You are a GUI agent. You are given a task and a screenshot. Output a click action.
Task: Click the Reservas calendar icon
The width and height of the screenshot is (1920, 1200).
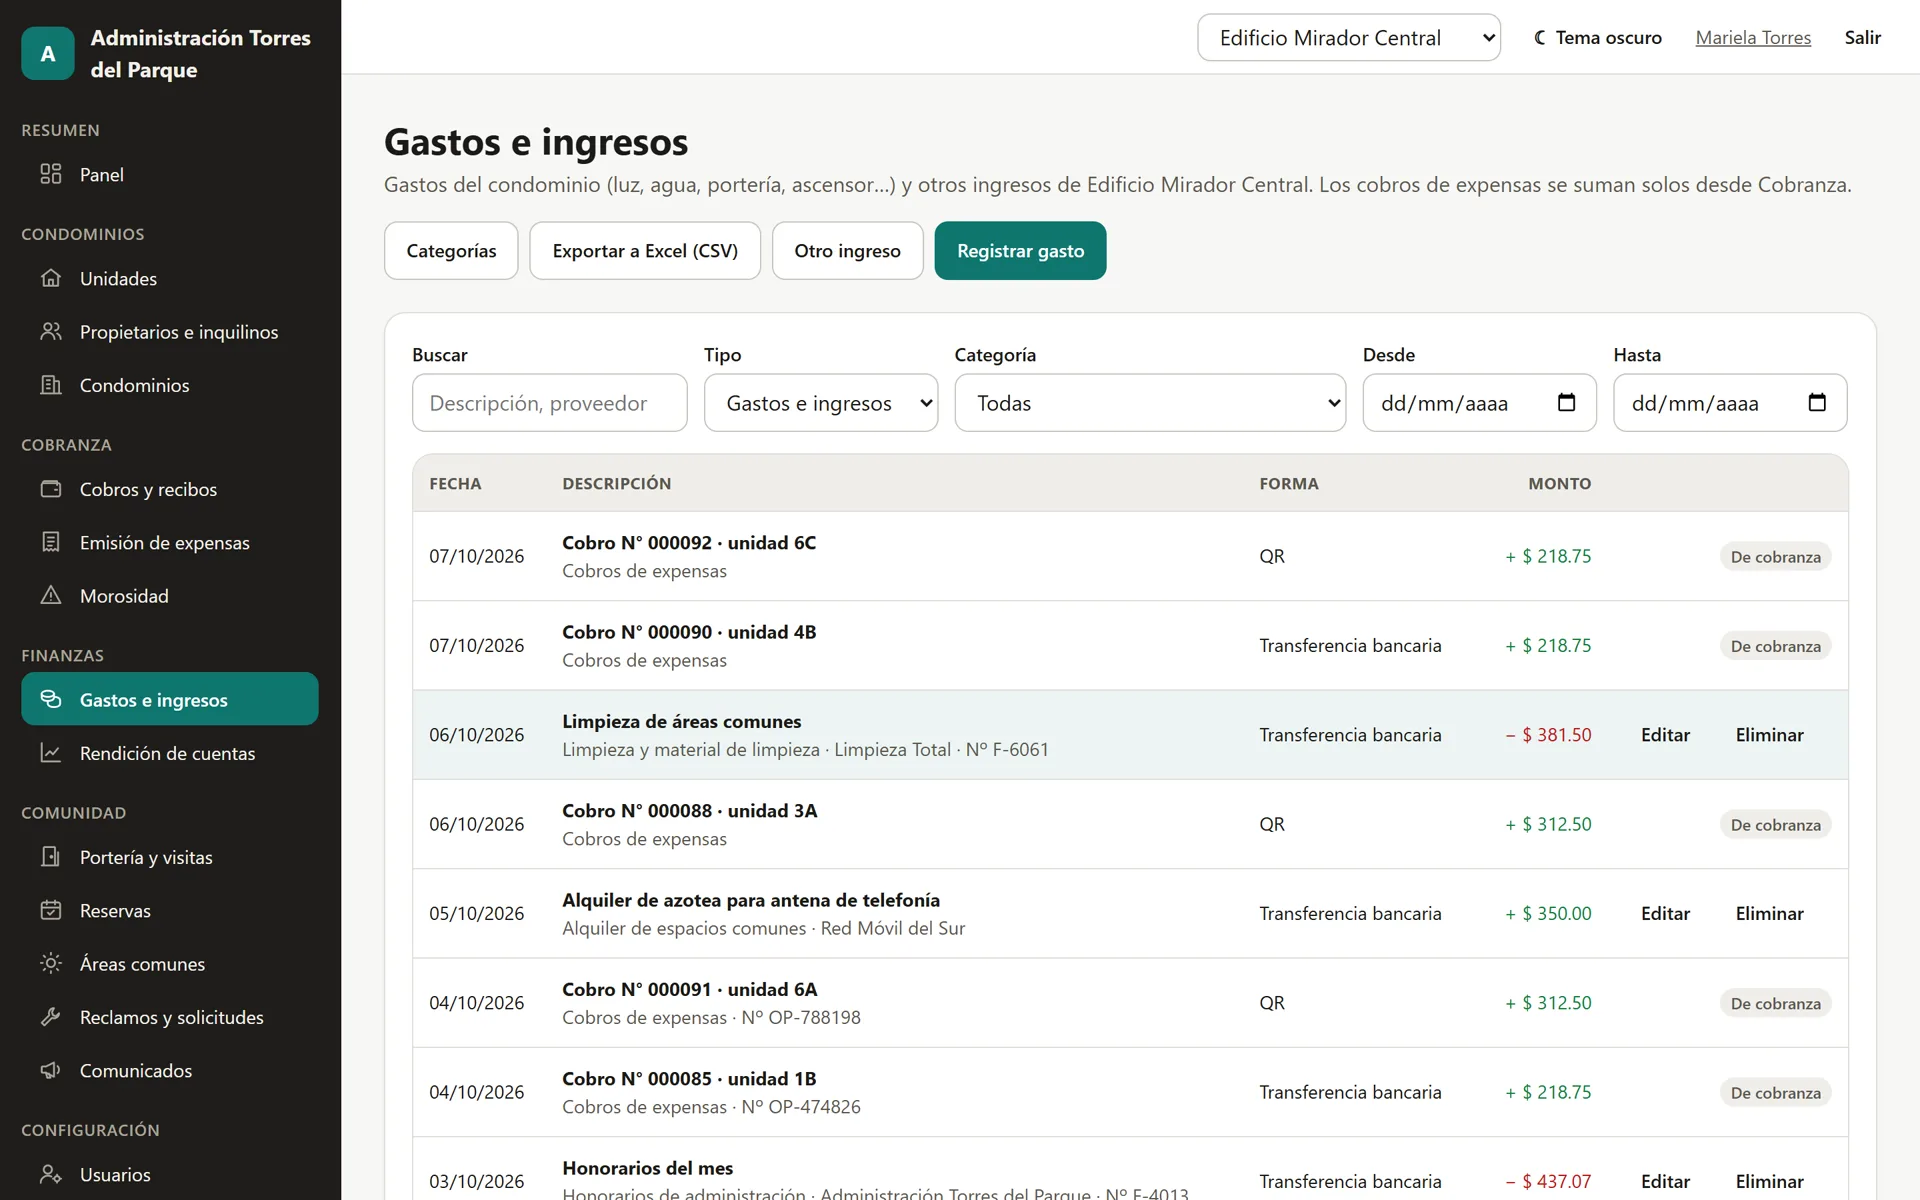click(x=51, y=910)
